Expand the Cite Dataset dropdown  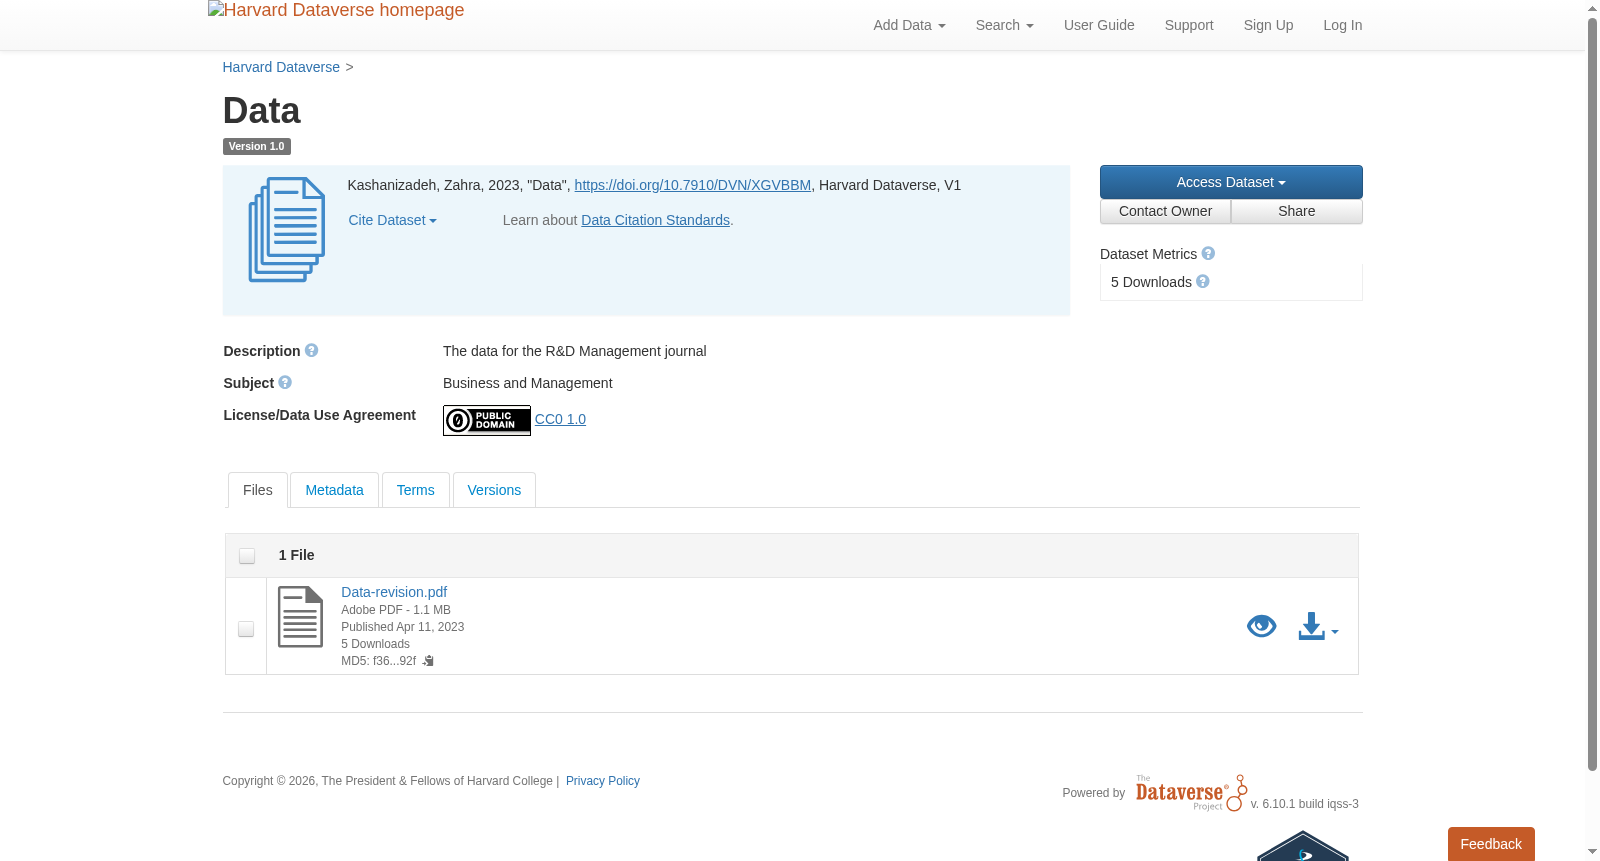click(392, 220)
